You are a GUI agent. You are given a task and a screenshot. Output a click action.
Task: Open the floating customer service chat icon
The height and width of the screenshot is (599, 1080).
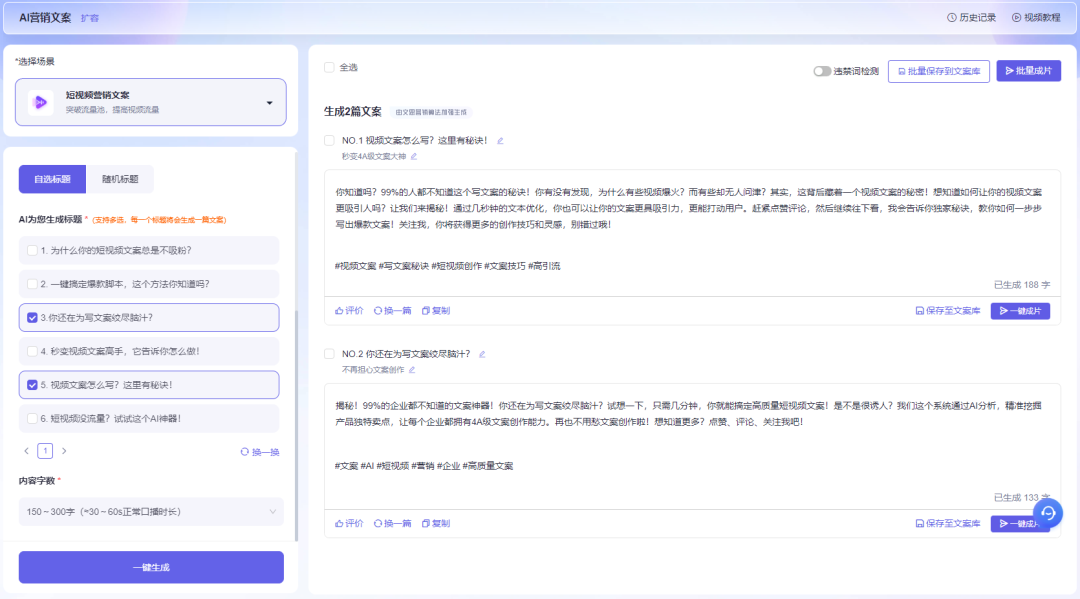pos(1048,512)
